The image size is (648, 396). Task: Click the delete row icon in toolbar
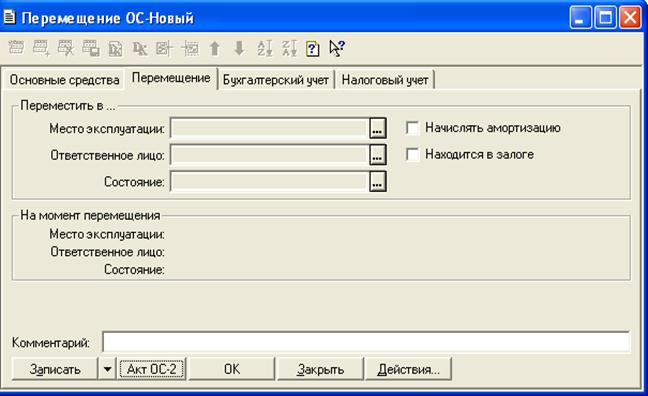tap(66, 48)
